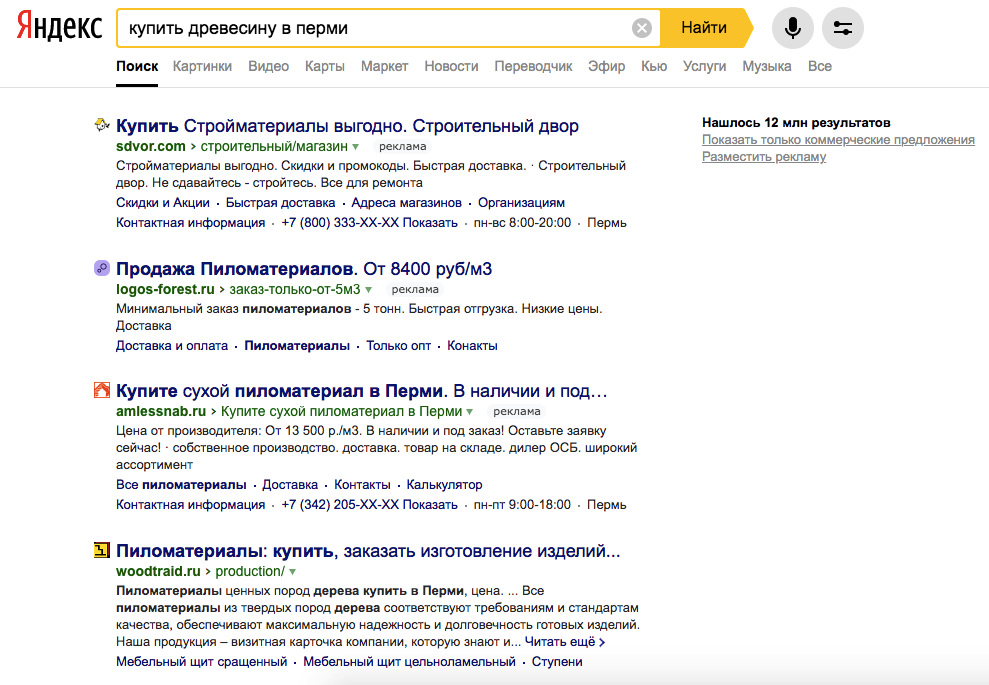This screenshot has height=685, width=989.
Task: Open Все пиломатериалы sitelink
Action: coord(181,484)
